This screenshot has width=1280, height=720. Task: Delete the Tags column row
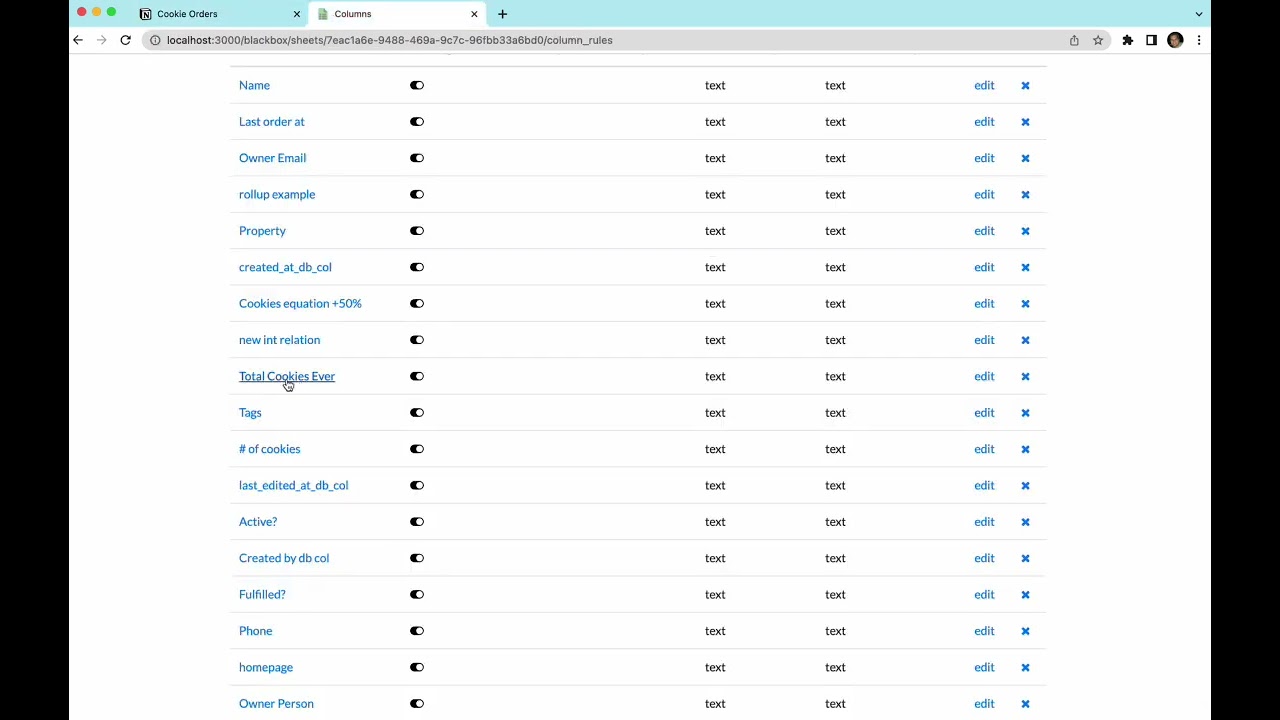pyautogui.click(x=1025, y=413)
